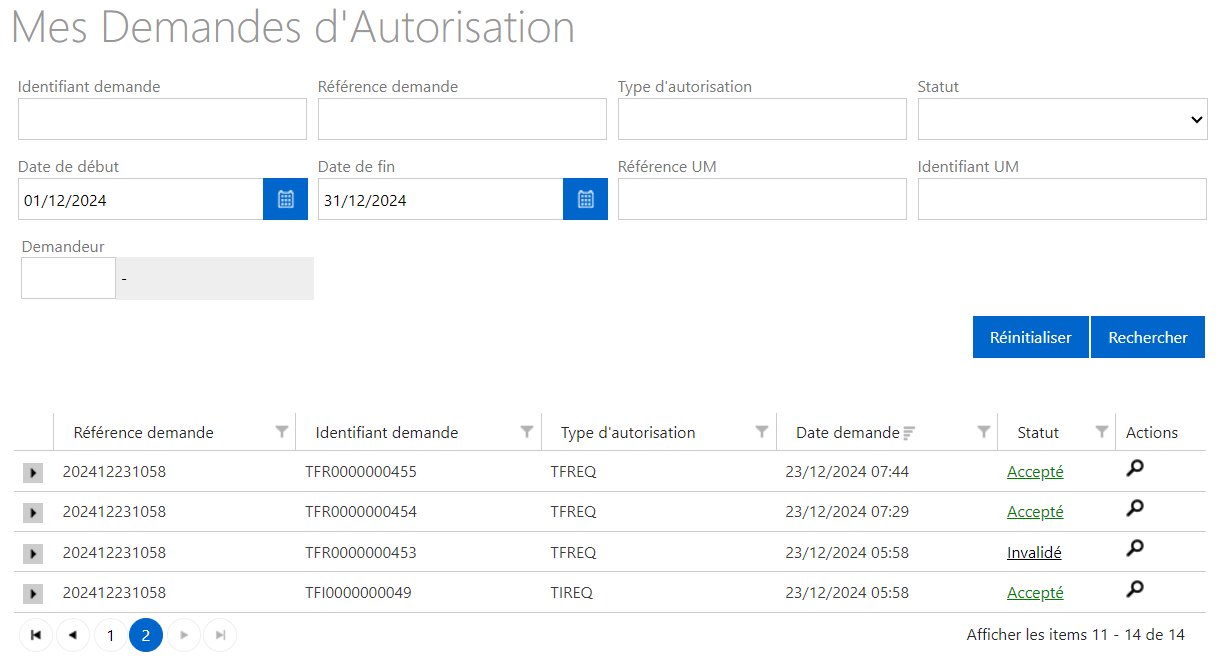Click filter icon on Identifiant demande column
This screenshot has height=656, width=1222.
pos(527,432)
